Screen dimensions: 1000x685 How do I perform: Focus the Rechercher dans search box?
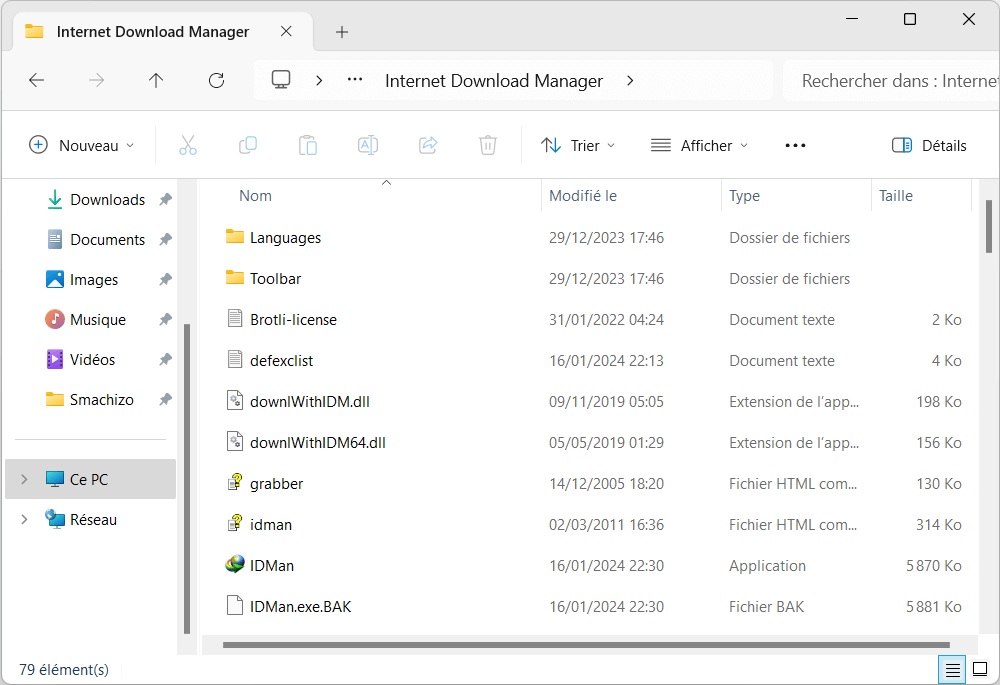(890, 81)
